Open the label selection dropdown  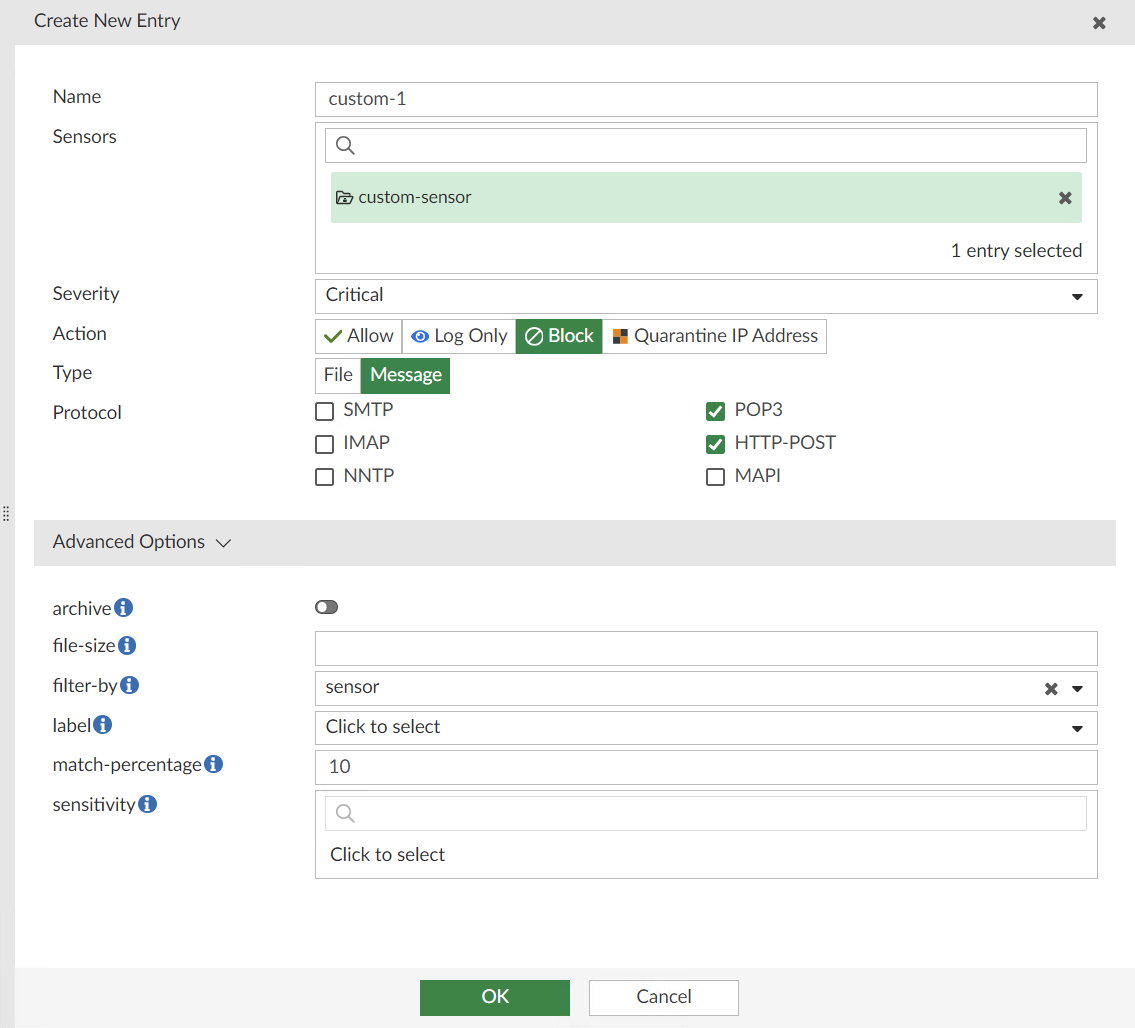[1077, 727]
